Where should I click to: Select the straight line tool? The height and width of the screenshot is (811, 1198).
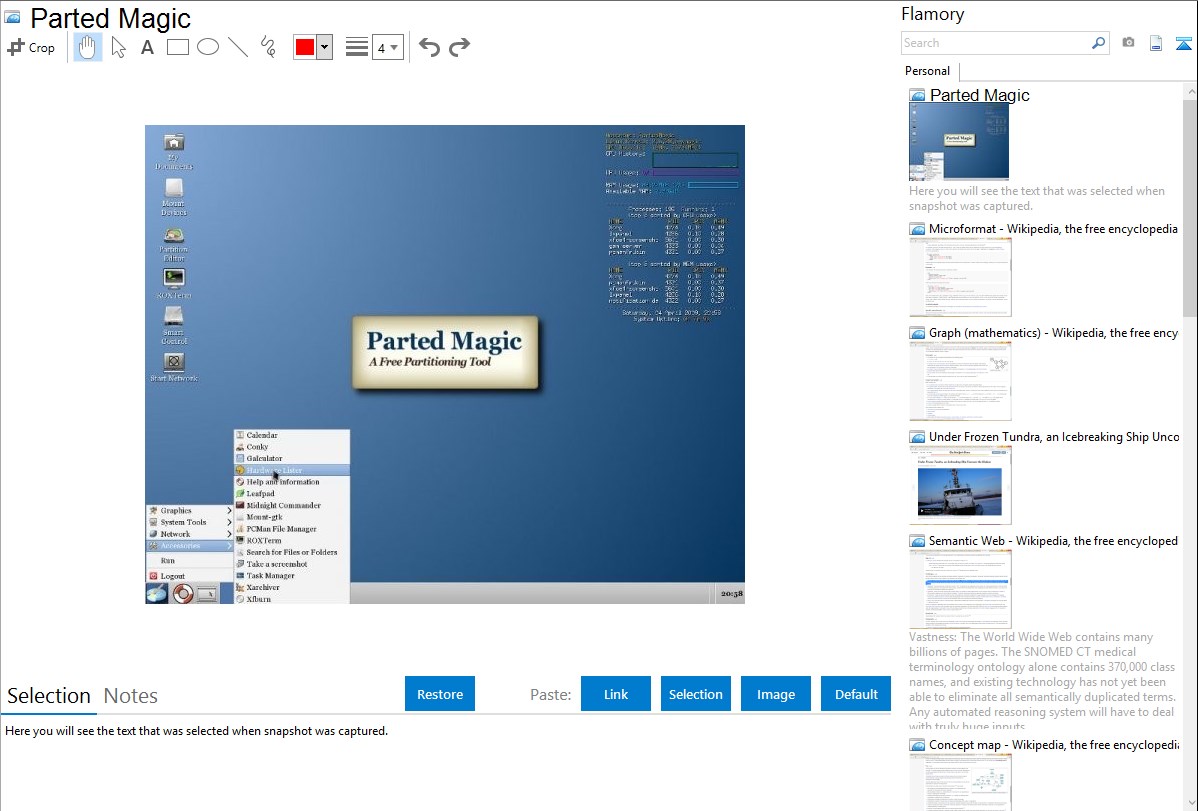click(x=238, y=47)
